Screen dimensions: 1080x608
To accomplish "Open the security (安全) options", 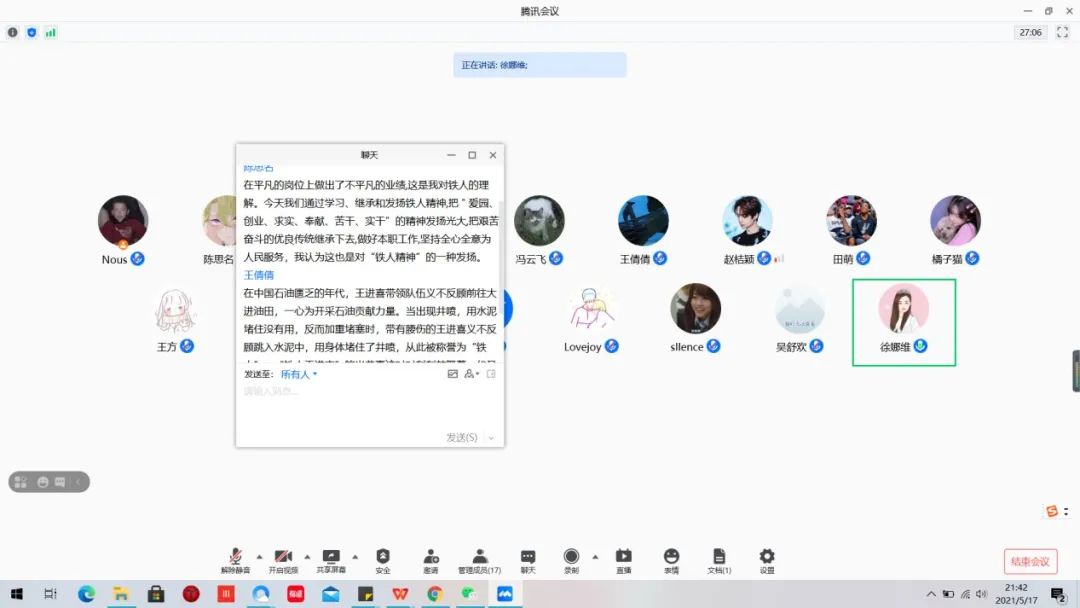I will pos(383,560).
